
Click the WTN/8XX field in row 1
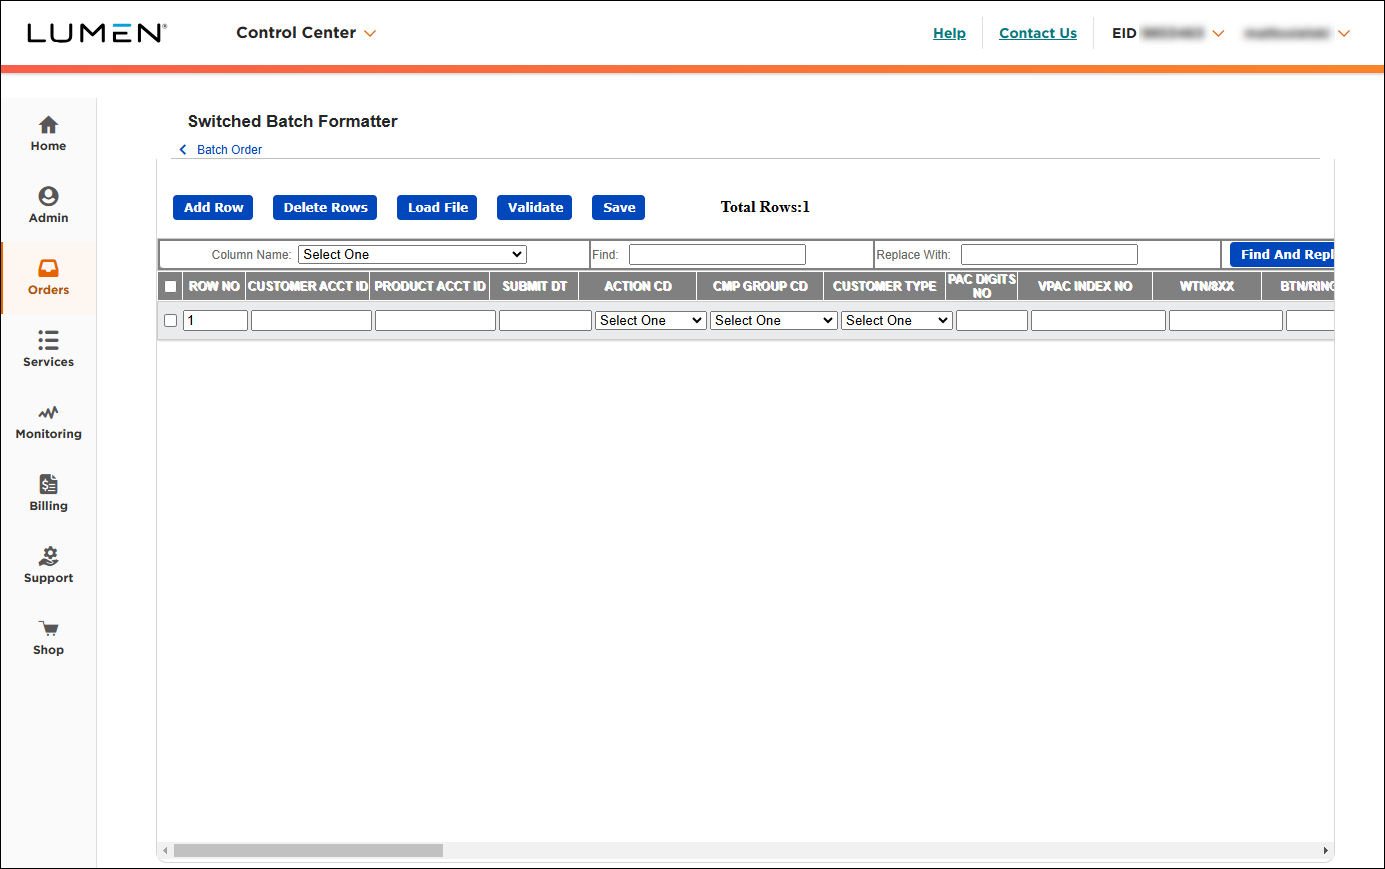1226,321
